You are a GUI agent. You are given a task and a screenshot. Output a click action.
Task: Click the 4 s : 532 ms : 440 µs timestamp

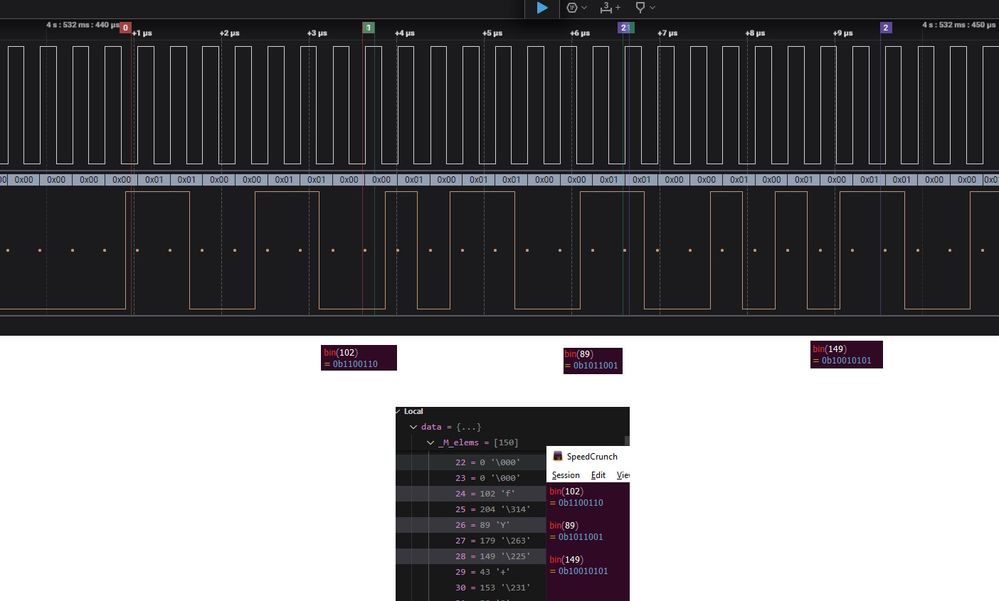coord(82,25)
